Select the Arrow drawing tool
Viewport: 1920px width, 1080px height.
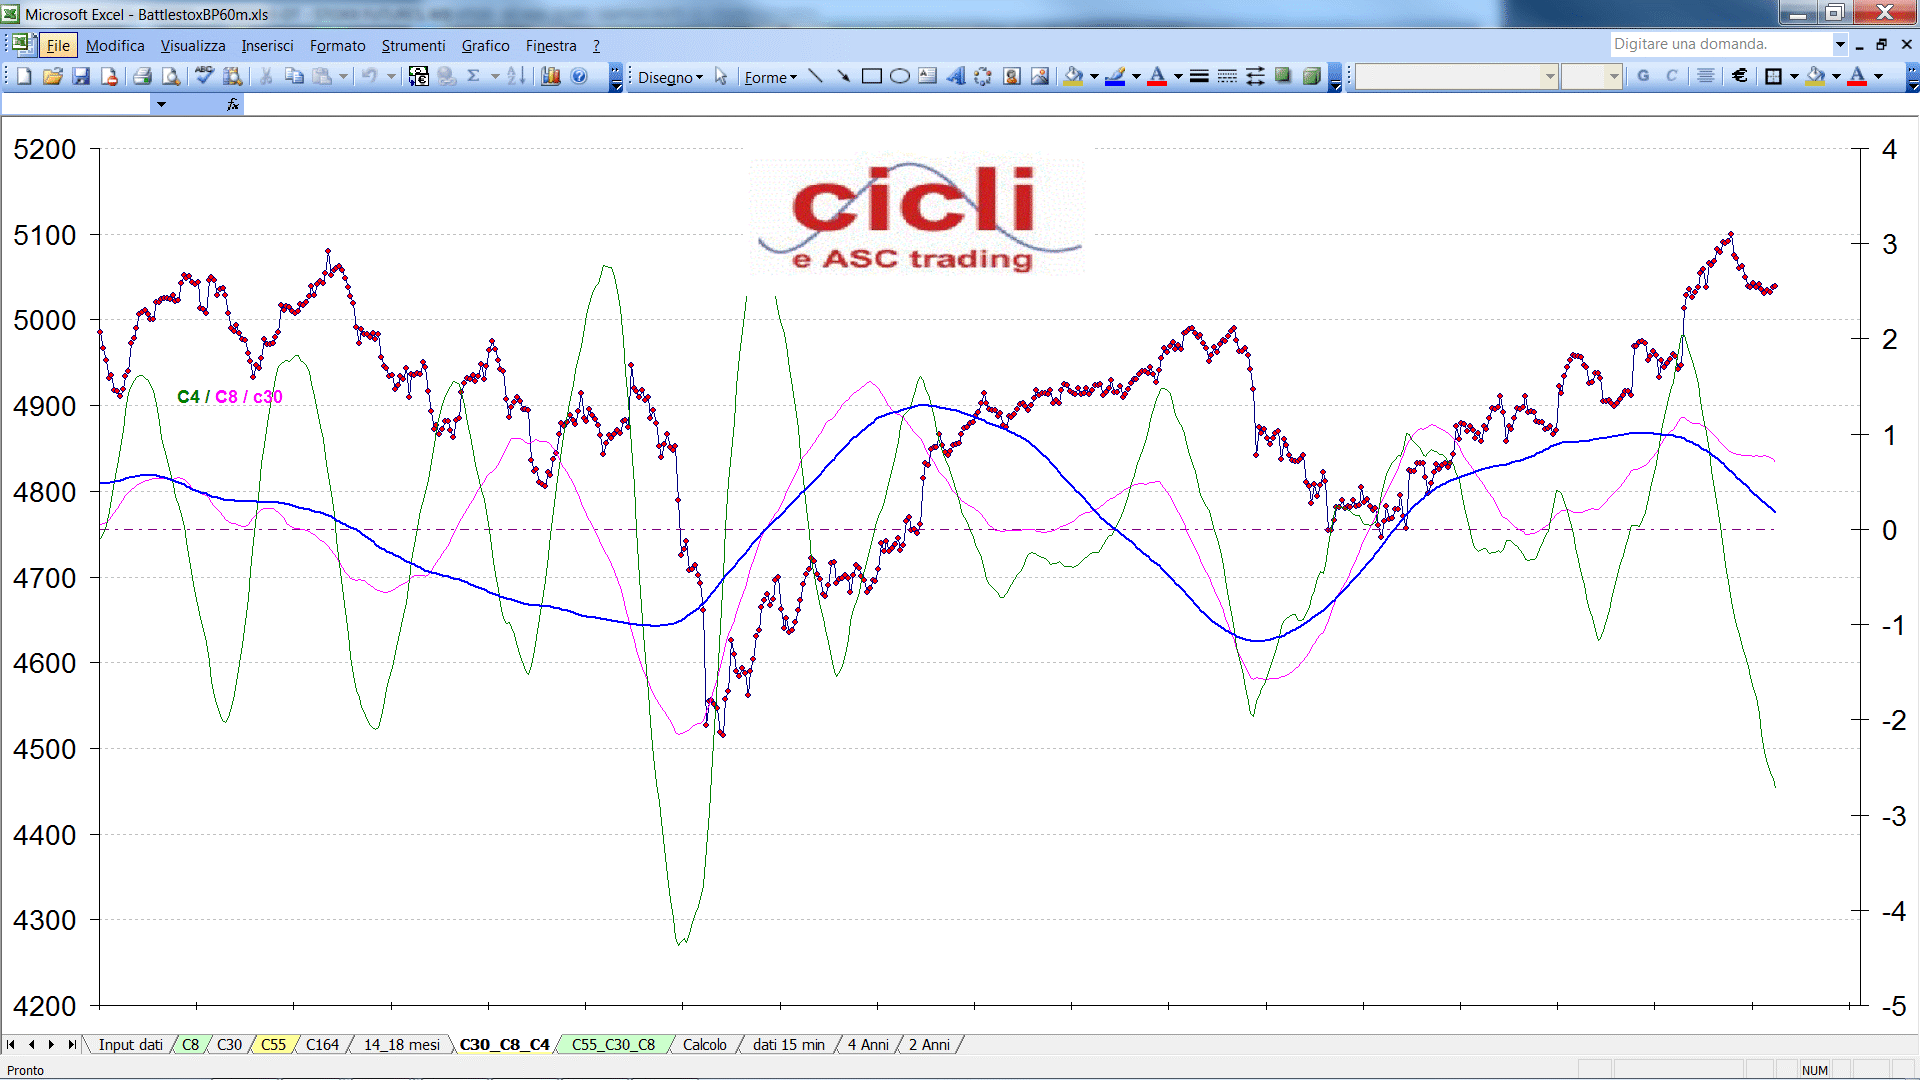click(x=844, y=76)
